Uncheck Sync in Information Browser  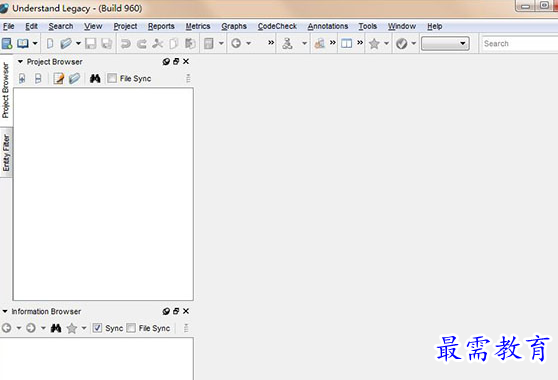(97, 328)
